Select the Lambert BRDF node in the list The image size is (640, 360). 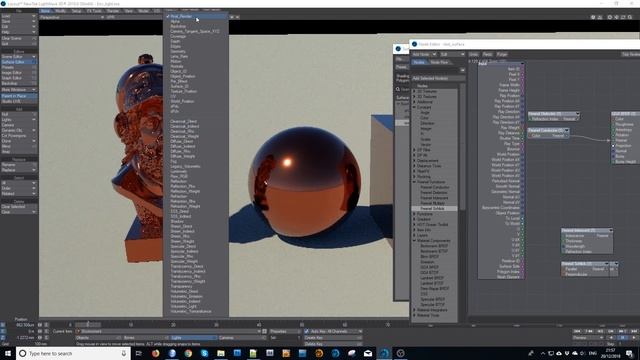pos(431,278)
